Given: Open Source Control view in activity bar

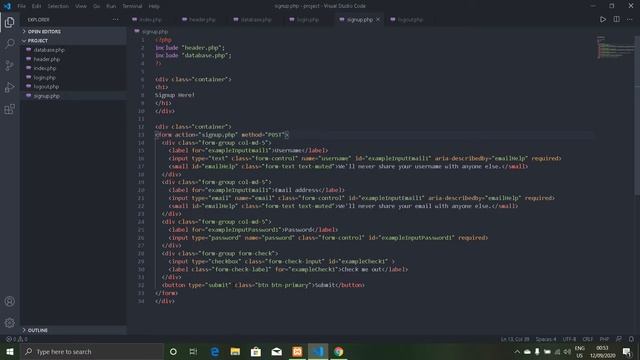Looking at the screenshot, I should click(9, 65).
